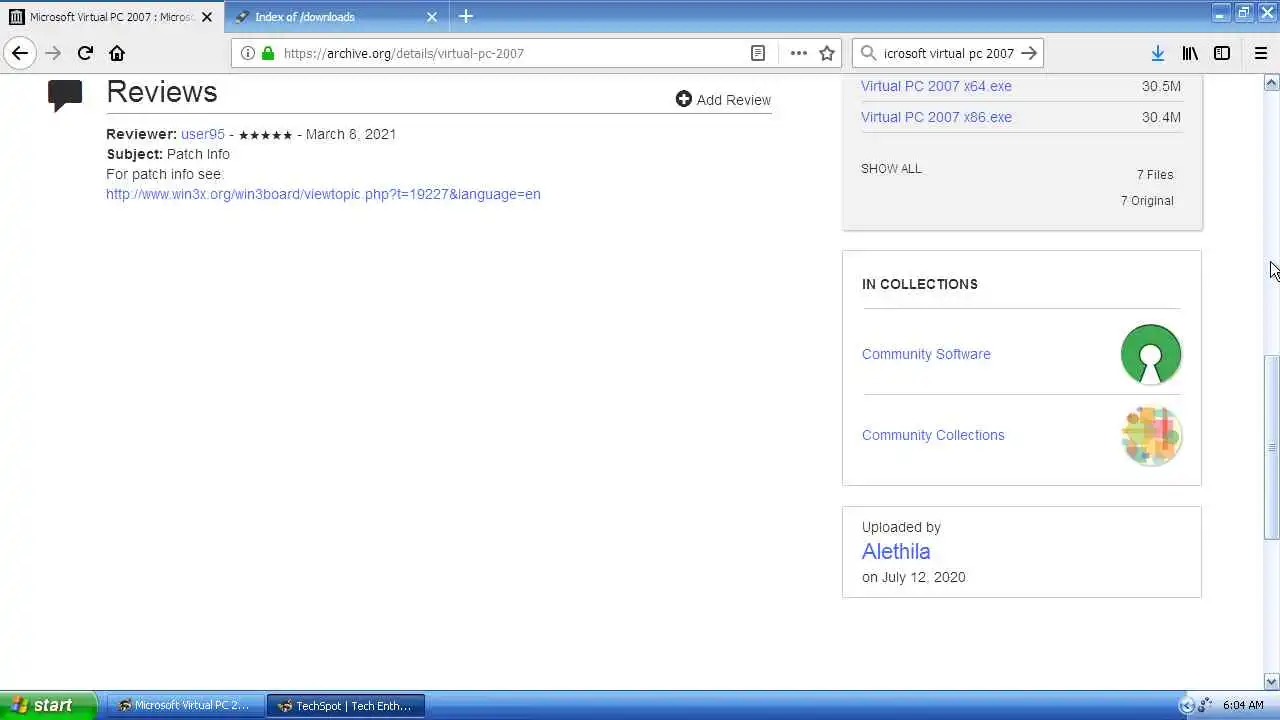This screenshot has height=720, width=1280.
Task: Show sidebars icon in toolbar
Action: [1222, 53]
